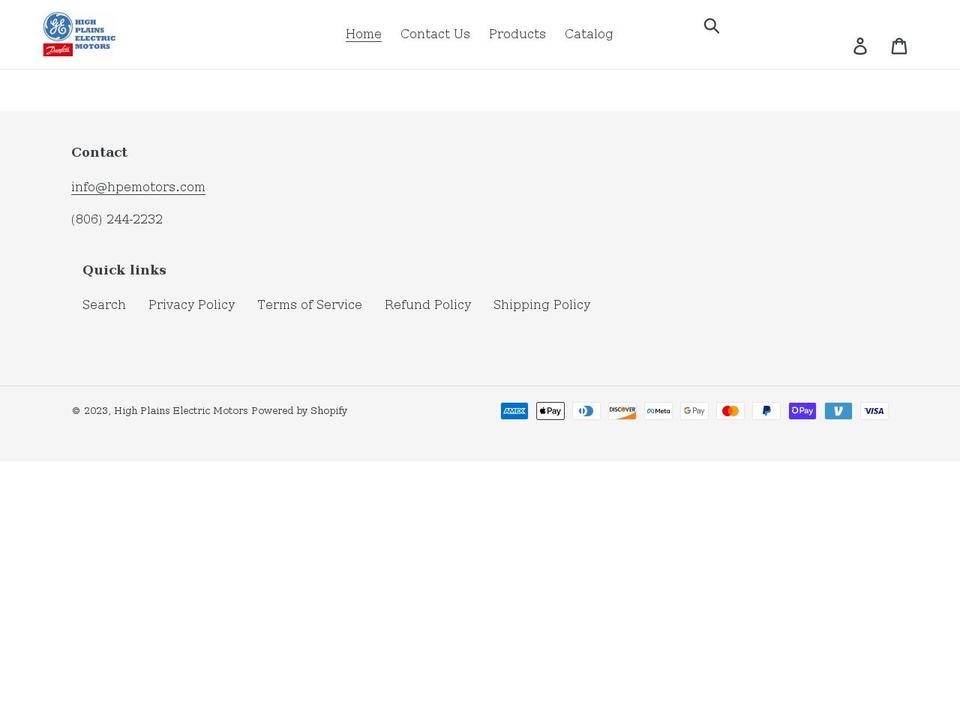The width and height of the screenshot is (960, 720).
Task: Click the High Plains Electric Motors logo
Action: pos(80,34)
